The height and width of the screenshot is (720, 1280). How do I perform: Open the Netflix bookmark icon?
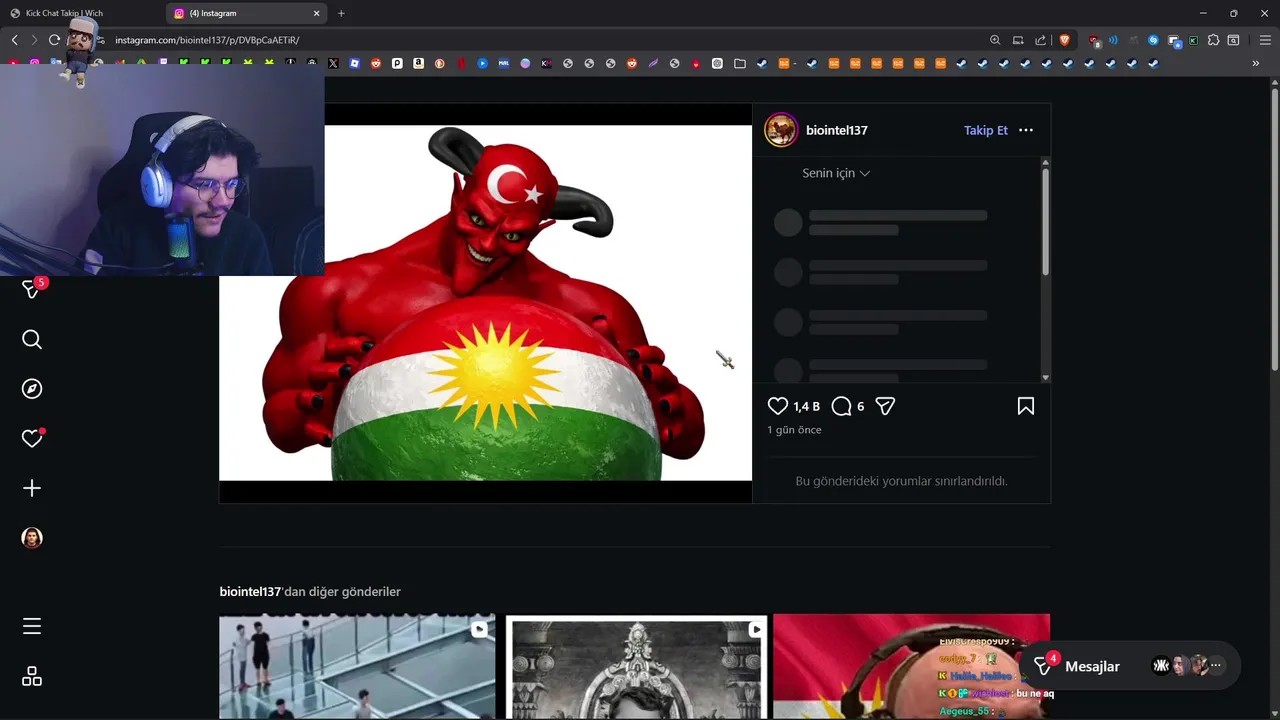[461, 63]
